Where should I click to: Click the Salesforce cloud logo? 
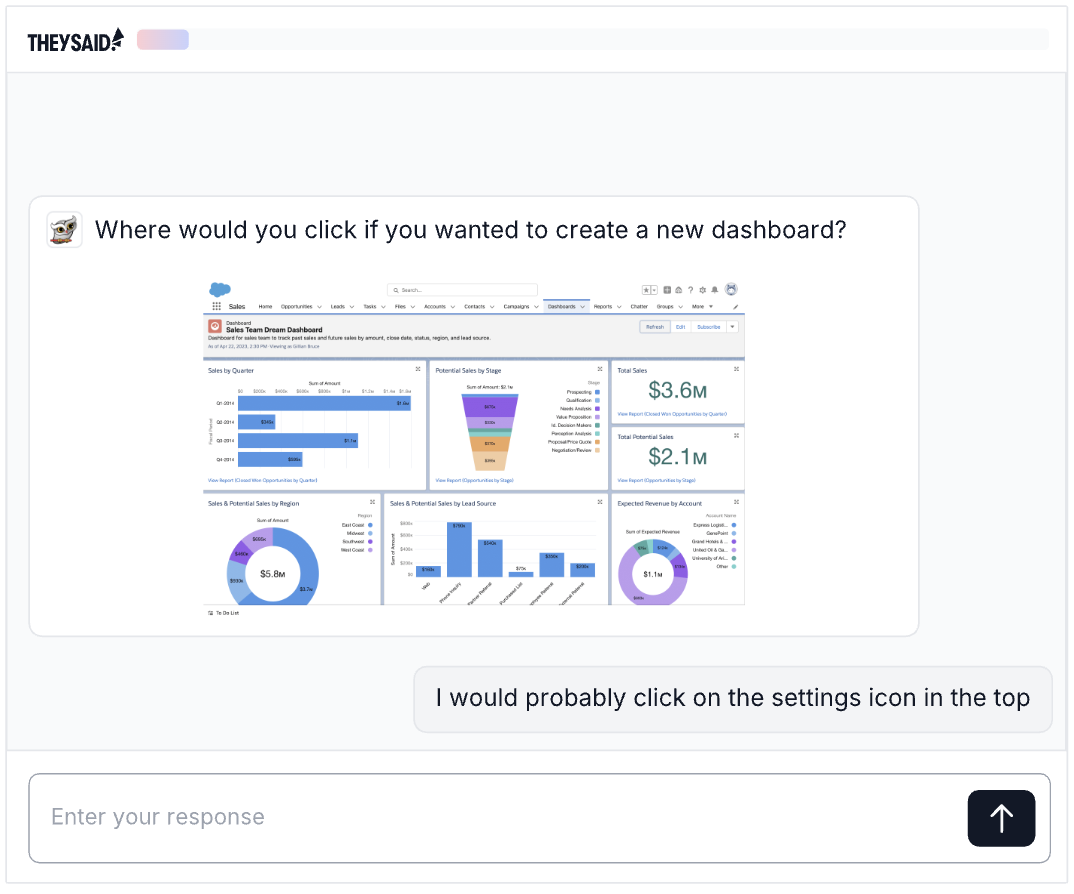(219, 289)
